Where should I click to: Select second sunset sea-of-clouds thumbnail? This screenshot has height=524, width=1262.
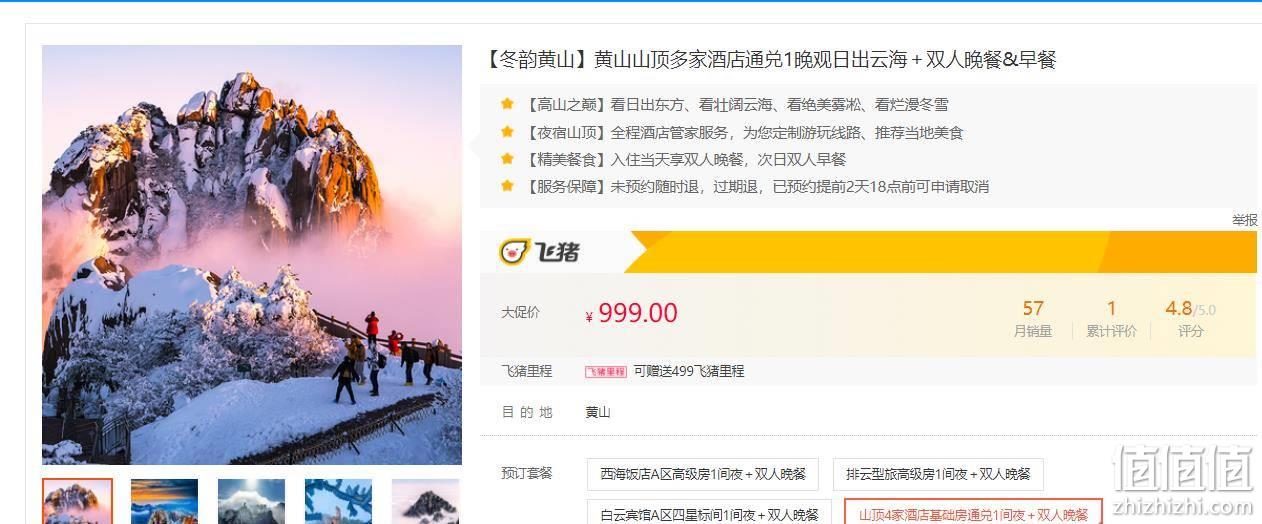(x=164, y=501)
